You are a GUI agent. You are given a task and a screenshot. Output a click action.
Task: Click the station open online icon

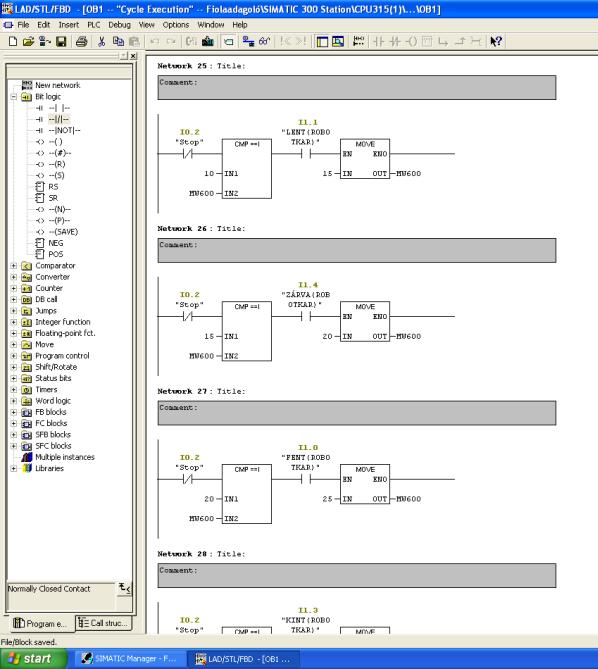44,41
